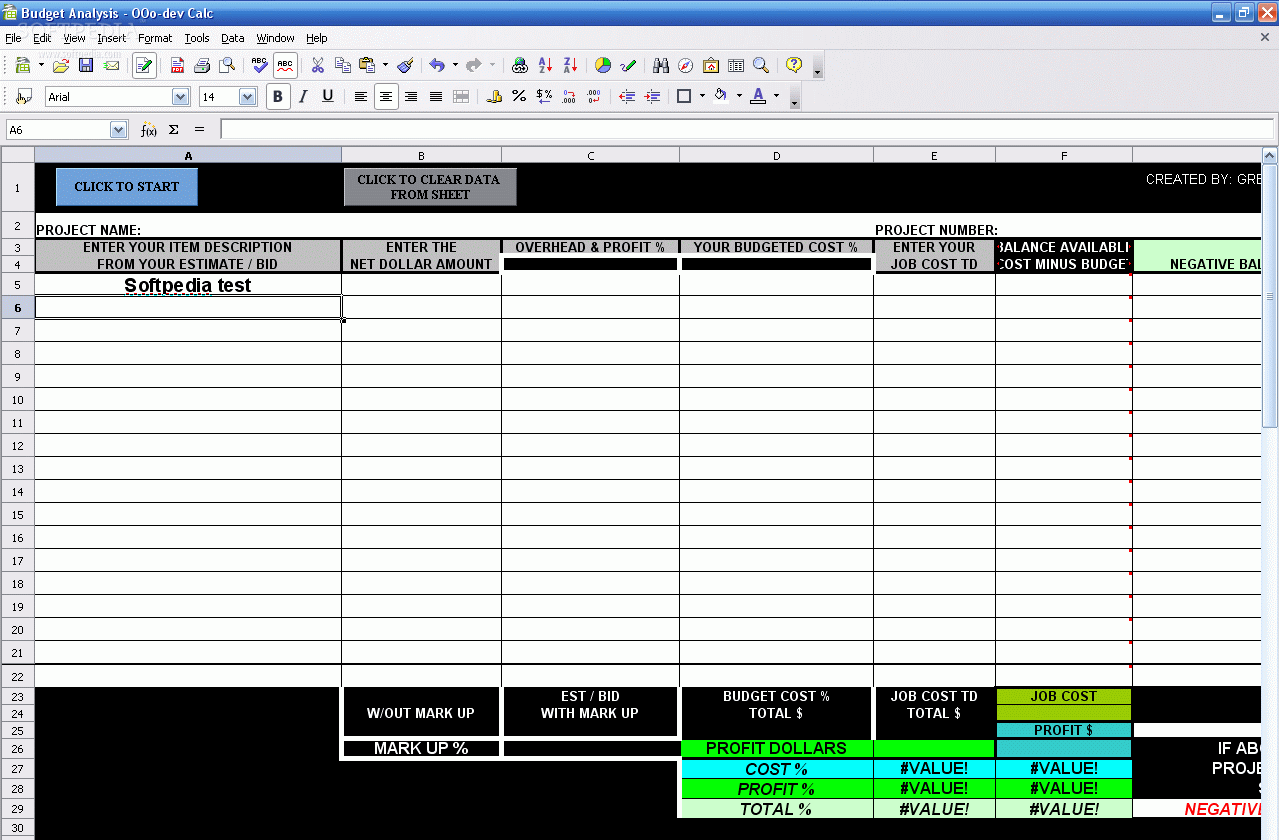Open the Insert menu
1279x840 pixels.
pyautogui.click(x=112, y=38)
